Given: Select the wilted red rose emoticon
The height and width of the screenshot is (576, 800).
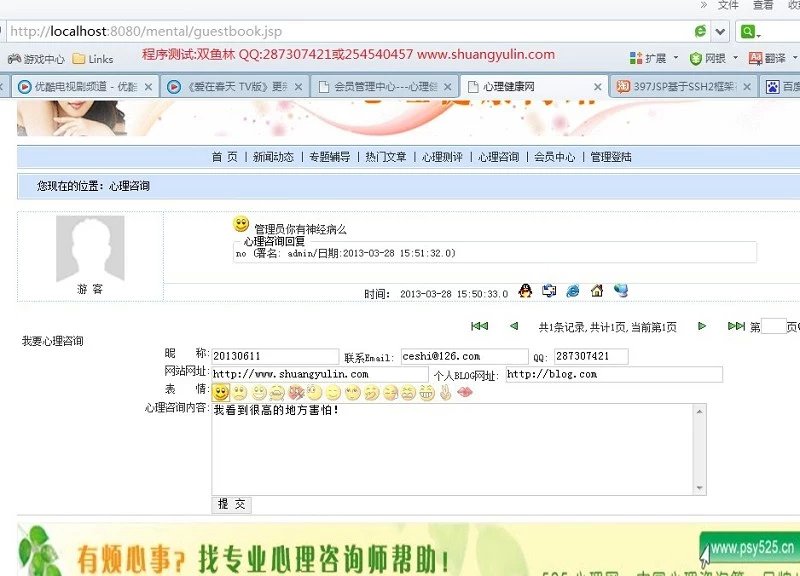Looking at the screenshot, I should [296, 392].
